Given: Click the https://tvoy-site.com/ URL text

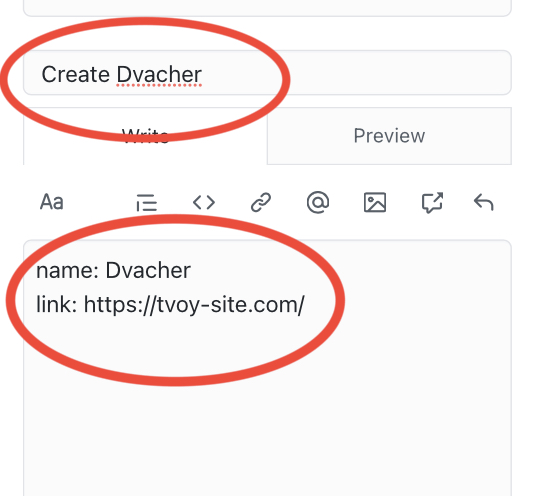Looking at the screenshot, I should point(194,304).
